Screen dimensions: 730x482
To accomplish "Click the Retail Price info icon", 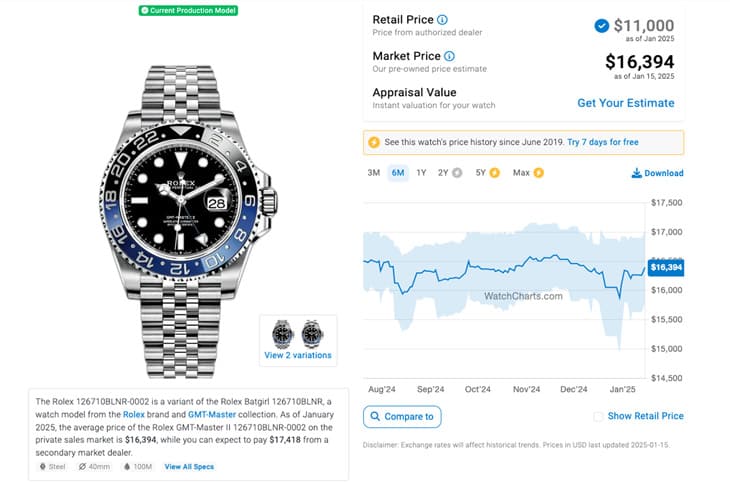I will coord(442,20).
